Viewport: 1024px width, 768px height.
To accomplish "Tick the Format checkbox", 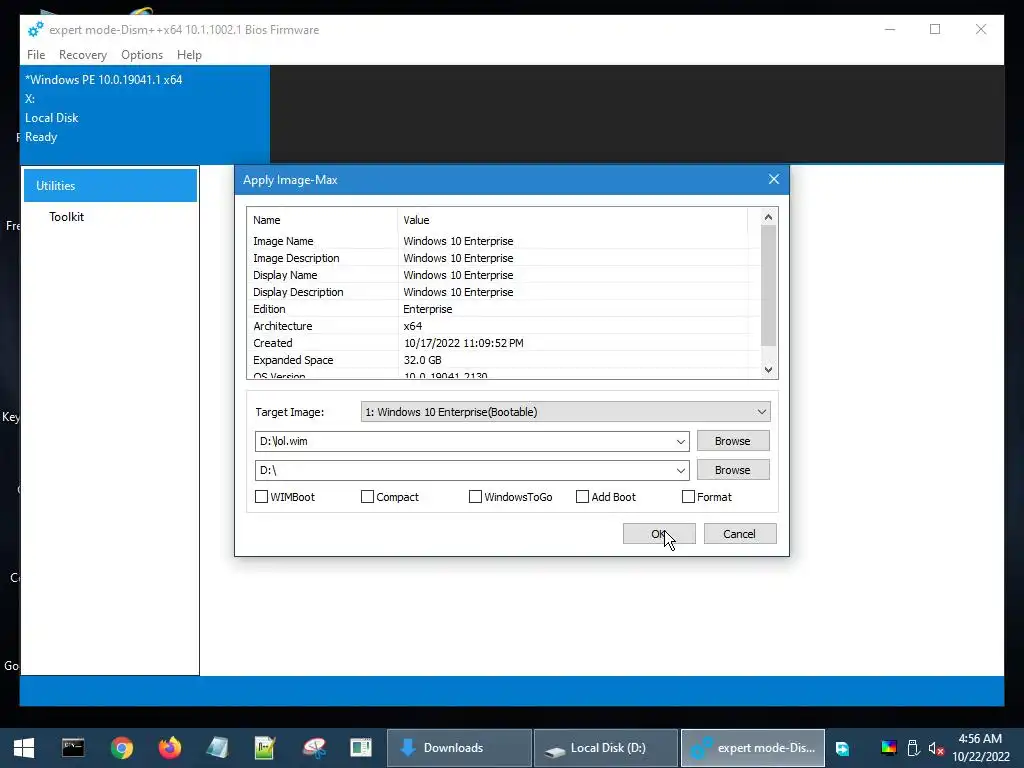I will tap(688, 497).
